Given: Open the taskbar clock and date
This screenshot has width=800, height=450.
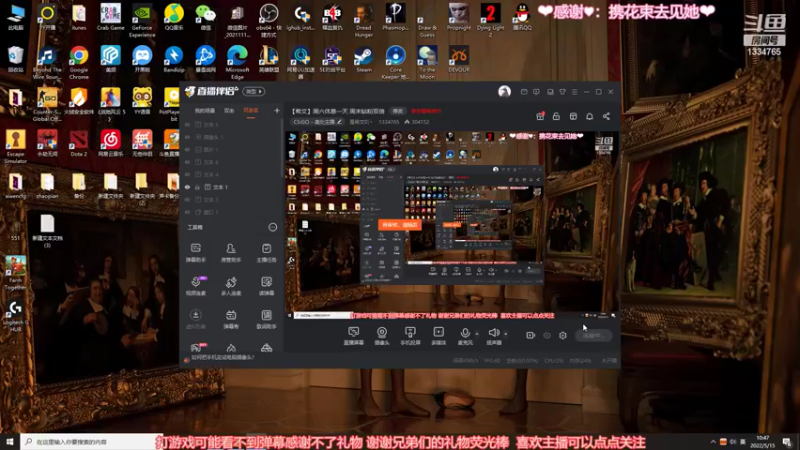Looking at the screenshot, I should [x=763, y=441].
